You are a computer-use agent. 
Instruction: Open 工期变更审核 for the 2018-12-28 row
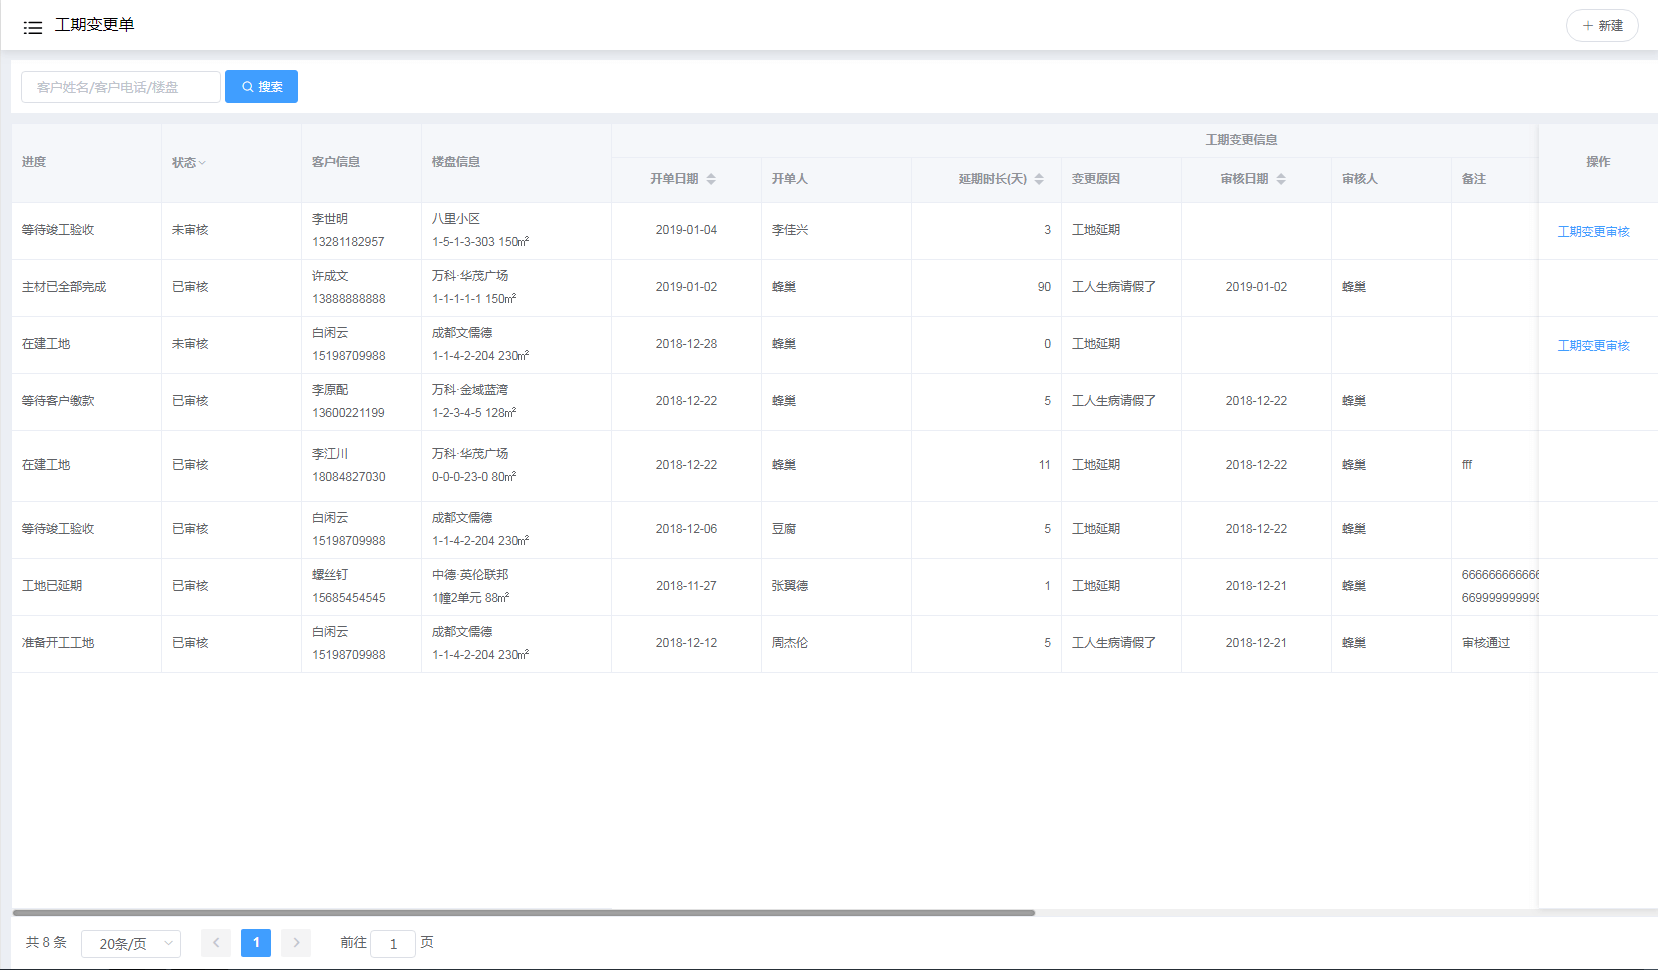1593,346
